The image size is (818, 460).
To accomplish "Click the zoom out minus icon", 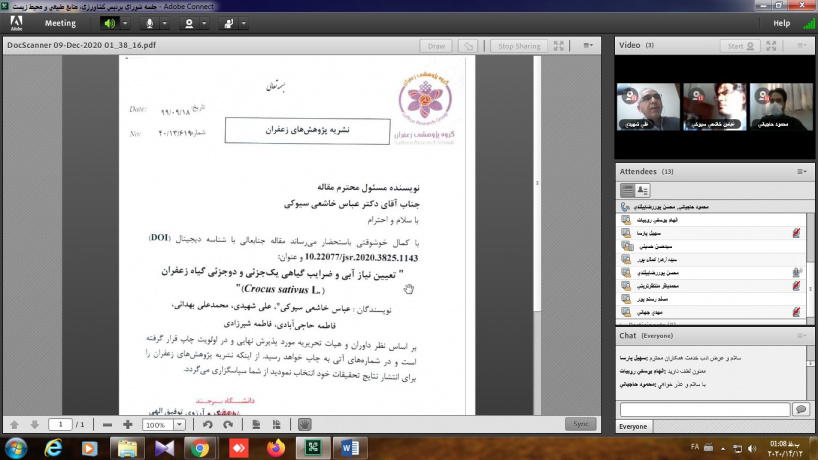I will coord(107,424).
